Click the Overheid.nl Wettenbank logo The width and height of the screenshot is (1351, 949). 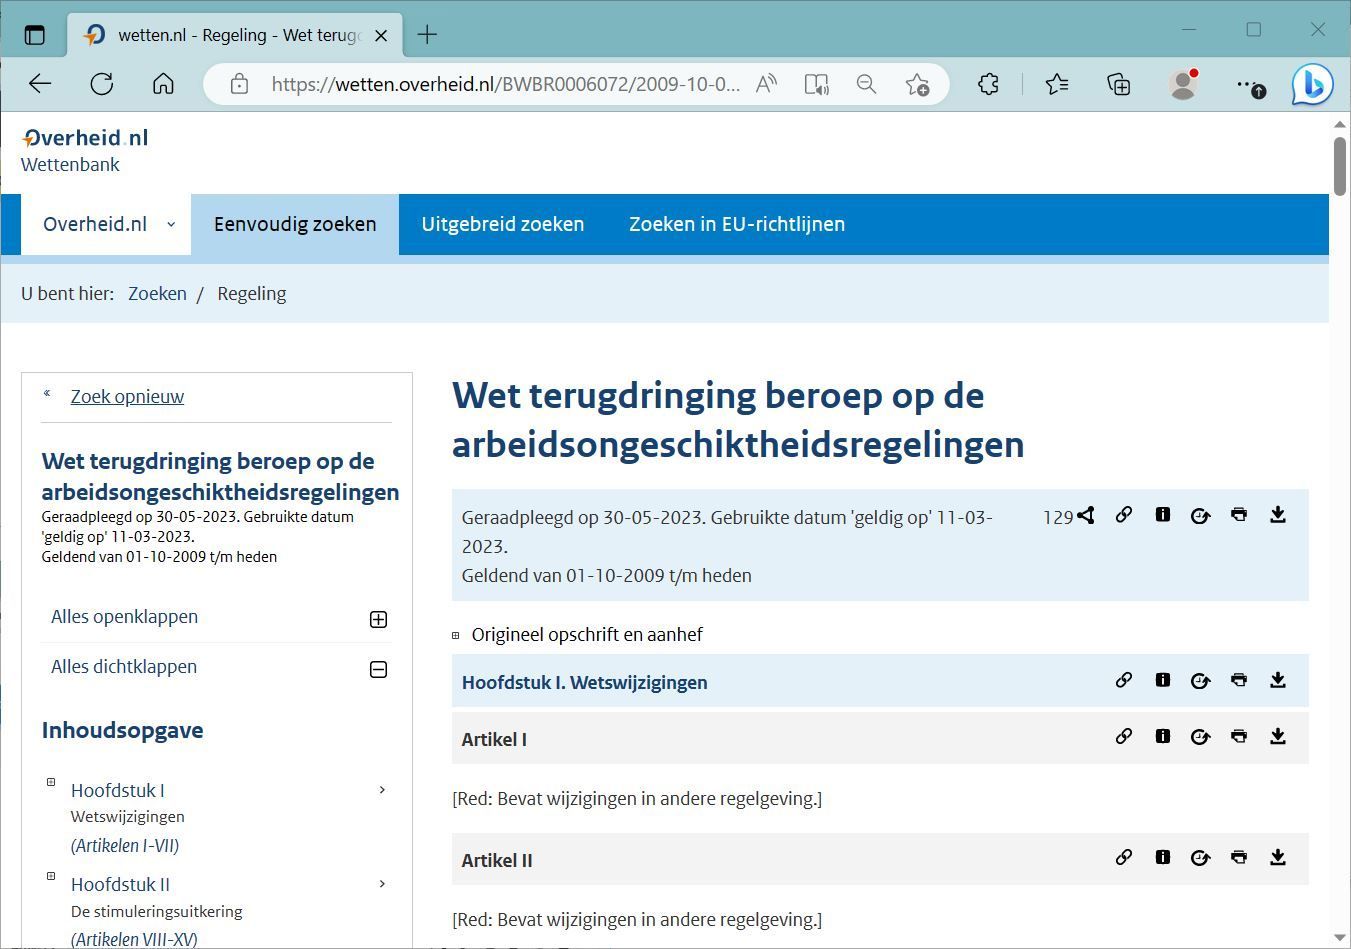point(84,150)
